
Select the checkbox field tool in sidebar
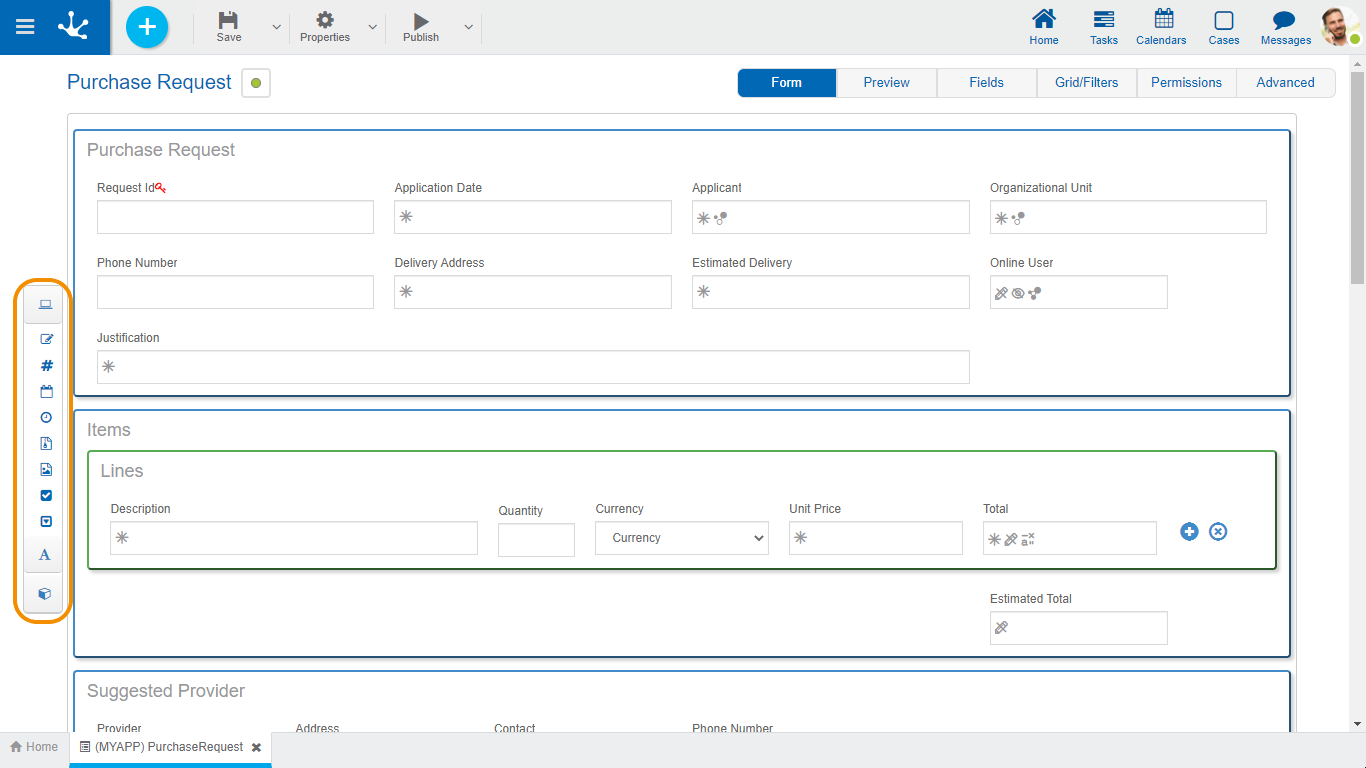pos(46,496)
